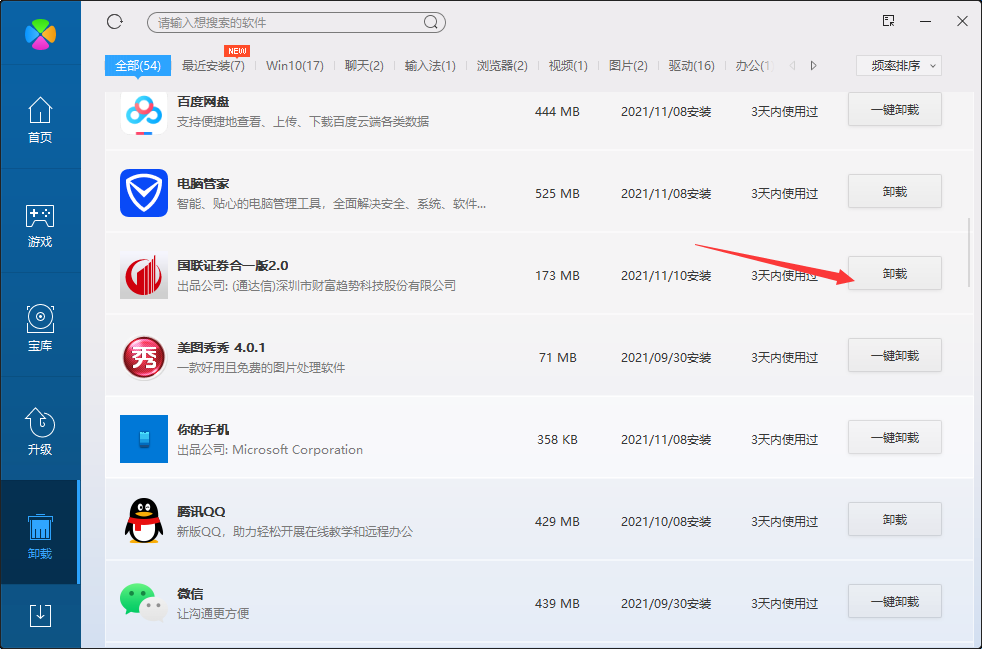Switch to the Win10(17) tab
The width and height of the screenshot is (982, 649).
(x=295, y=66)
